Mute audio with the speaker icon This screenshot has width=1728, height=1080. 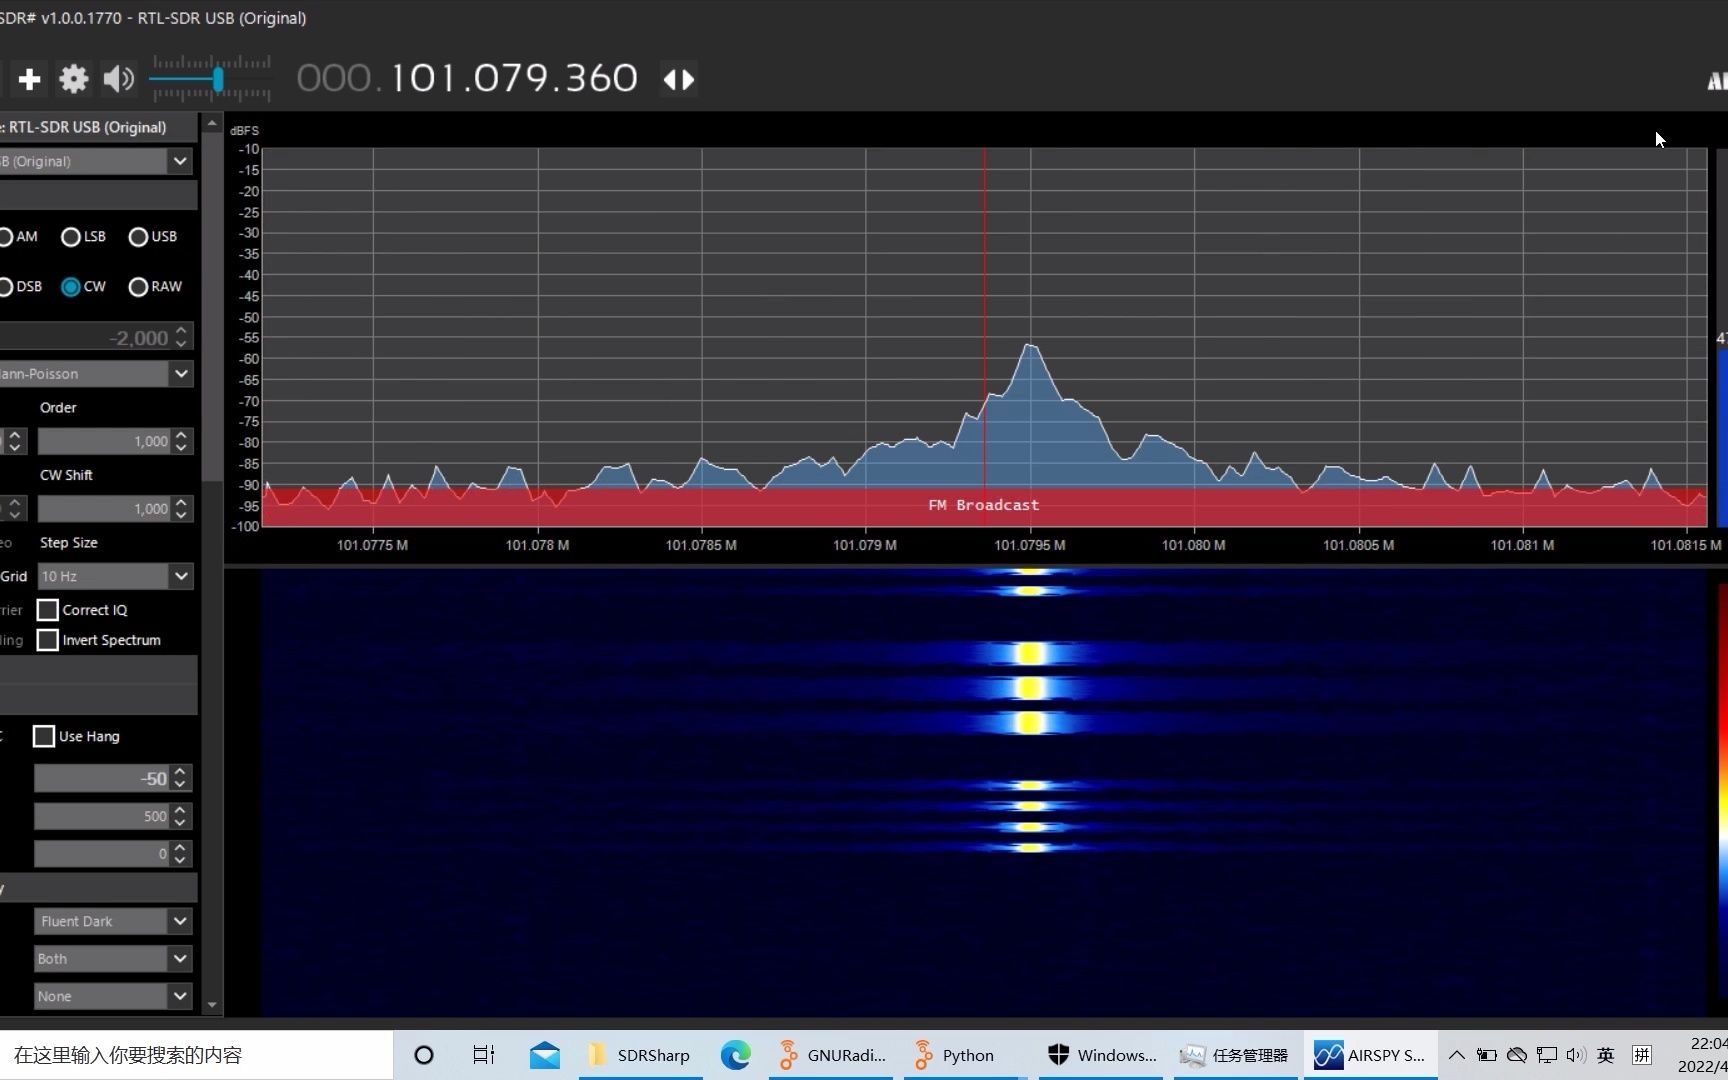(118, 79)
